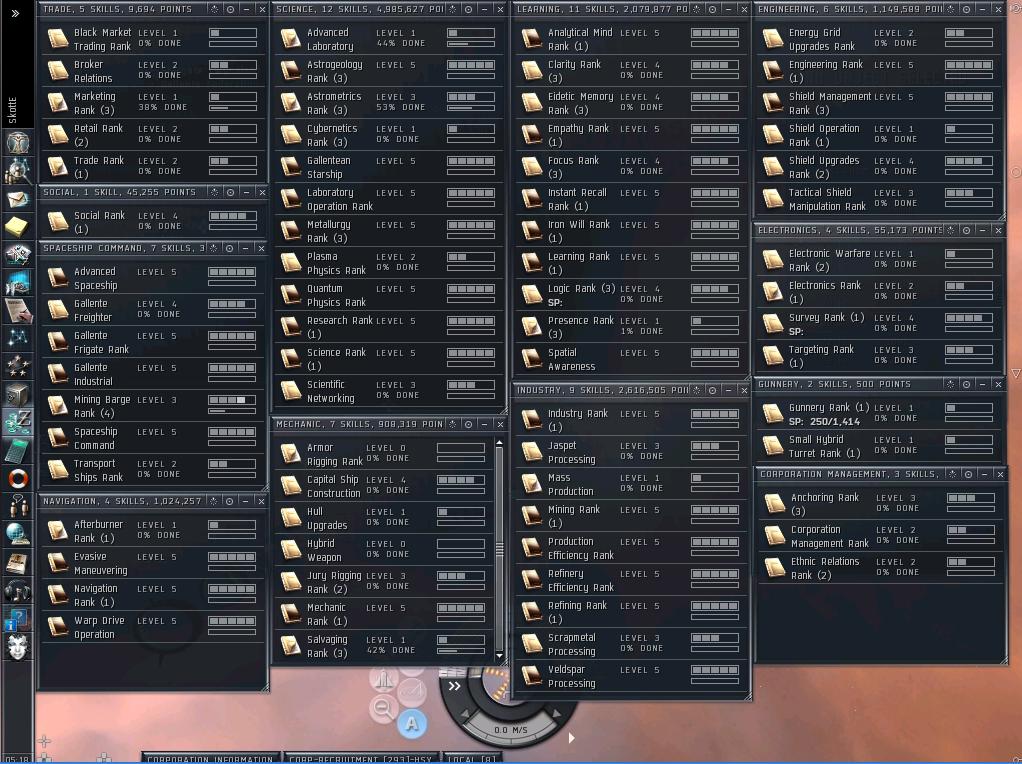The height and width of the screenshot is (764, 1022).
Task: Click the question-mark info icon in sidebar
Action: [18, 619]
